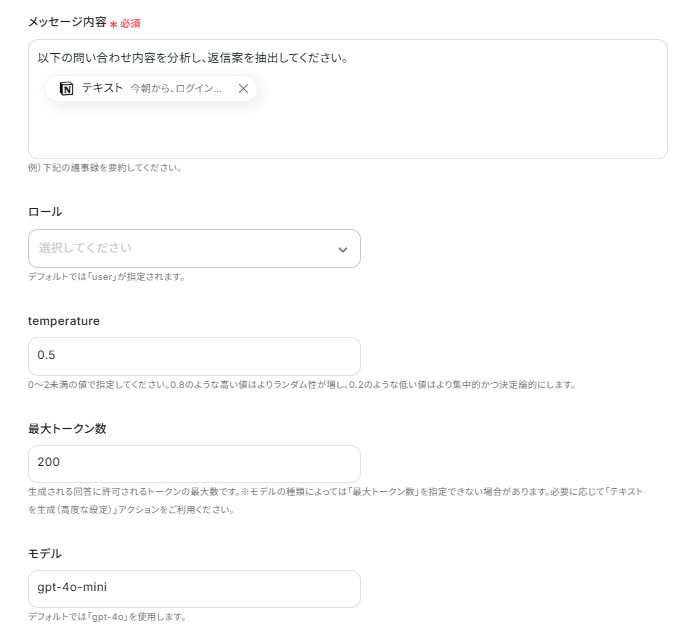699x638 pixels.
Task: Click the temperature field label
Action: coord(63,320)
